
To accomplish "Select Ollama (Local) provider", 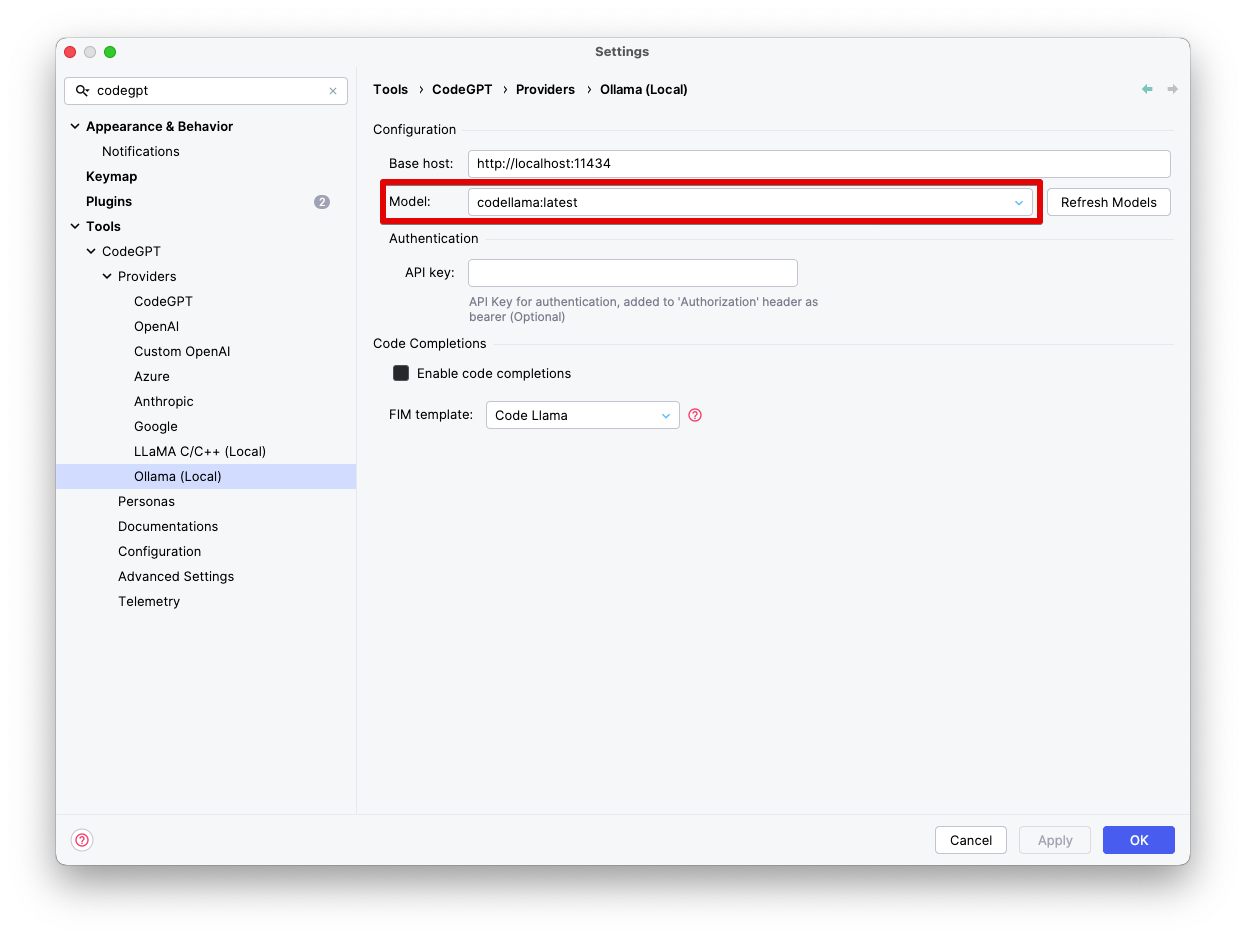I will coord(206,477).
